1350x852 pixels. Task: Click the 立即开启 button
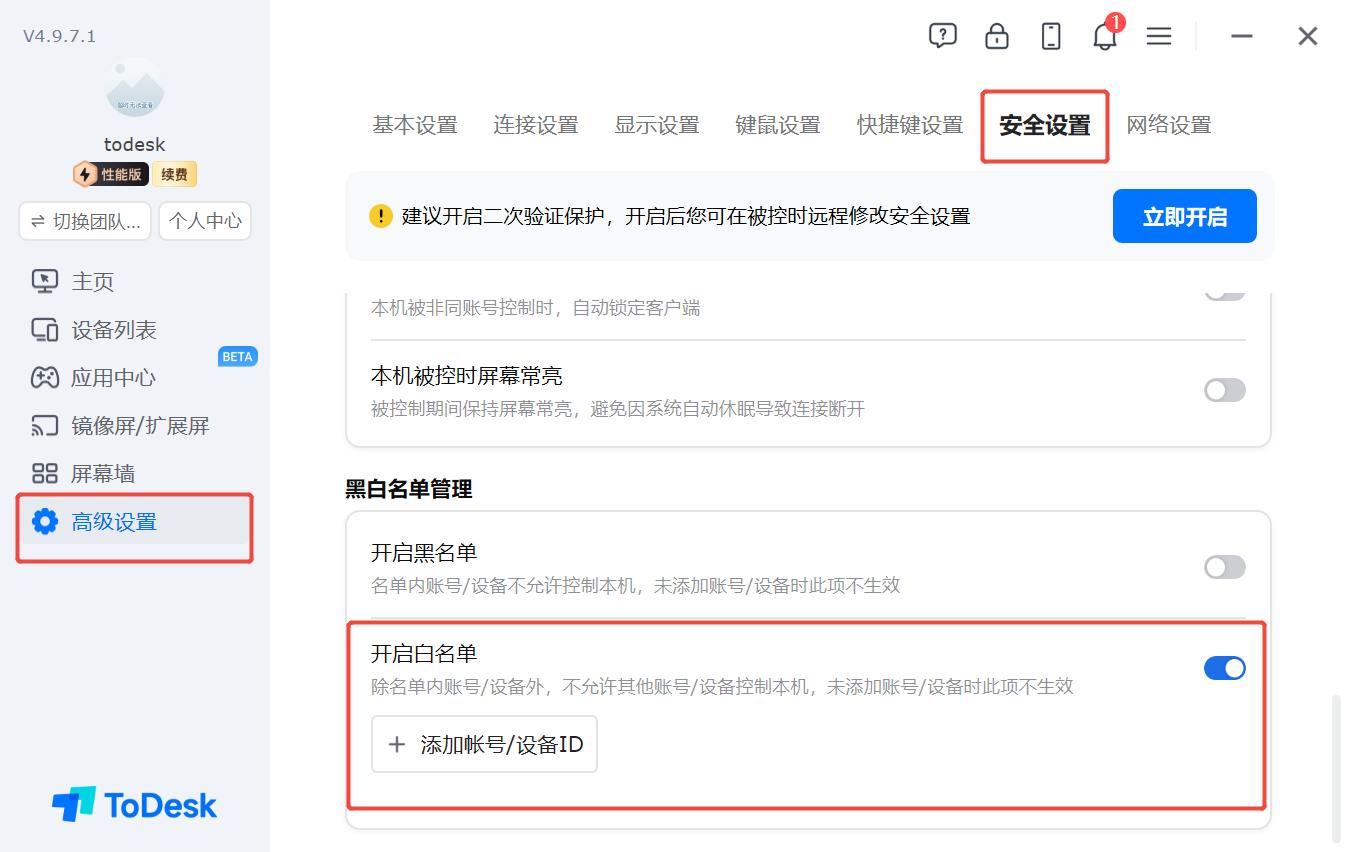(1185, 216)
